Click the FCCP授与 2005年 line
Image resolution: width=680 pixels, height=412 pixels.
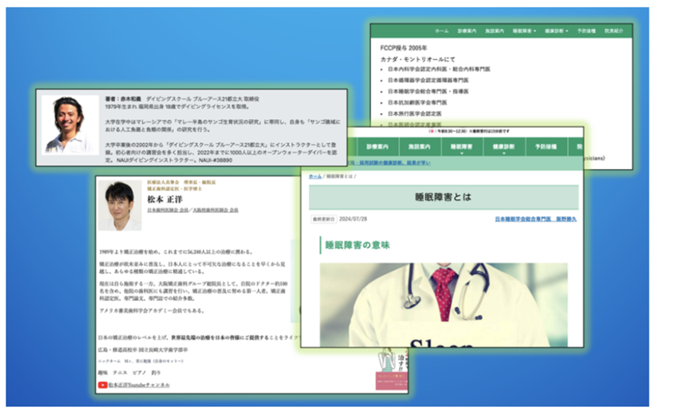(403, 48)
